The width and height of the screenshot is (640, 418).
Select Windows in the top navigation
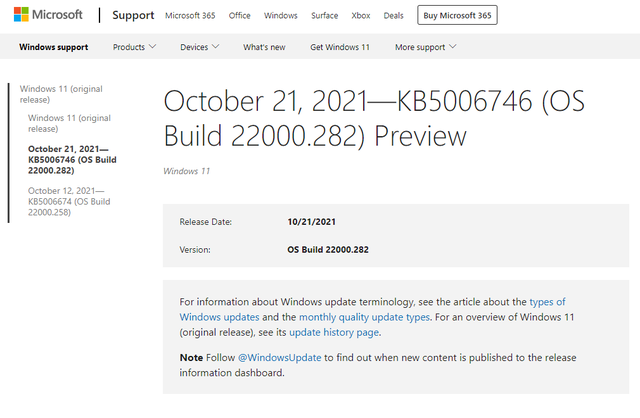tap(281, 16)
